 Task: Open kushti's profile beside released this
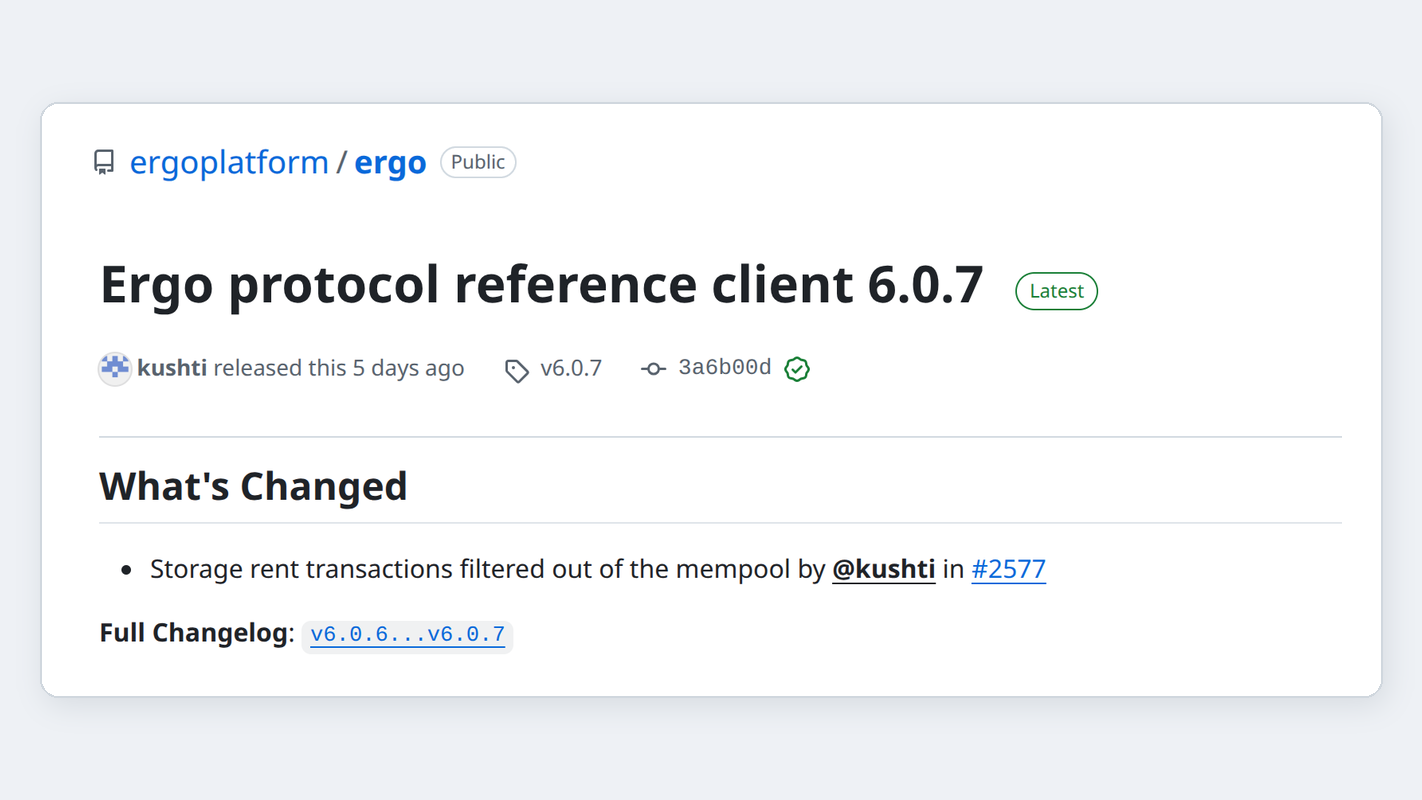[172, 368]
